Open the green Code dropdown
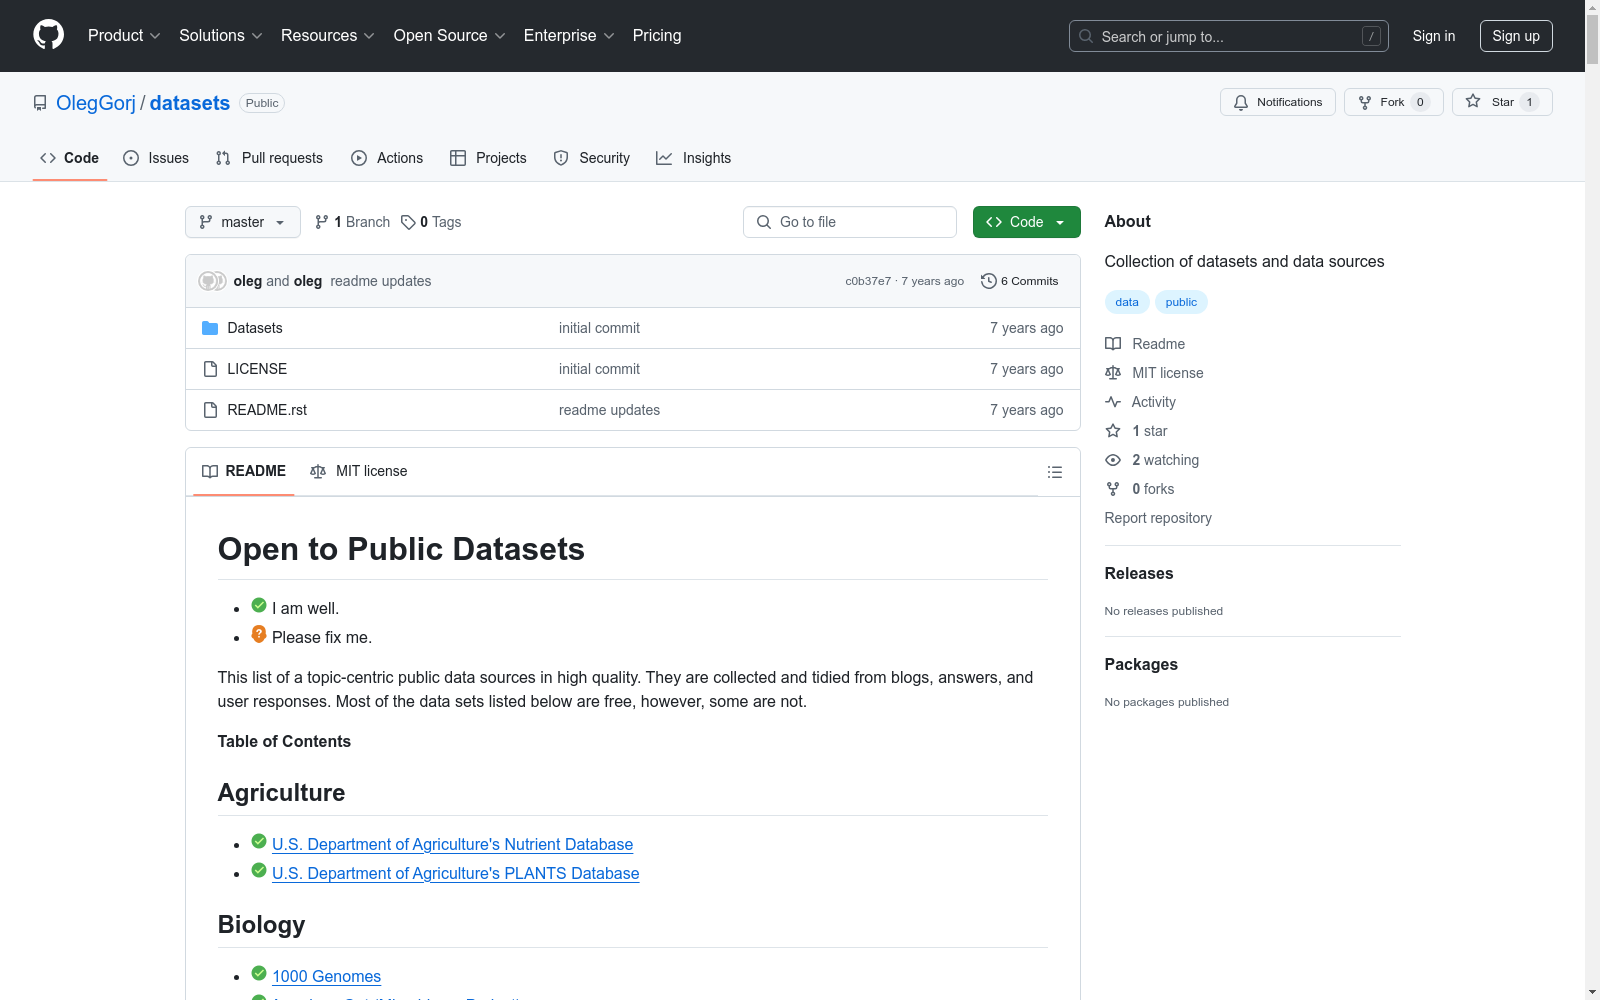The height and width of the screenshot is (1000, 1600). (1026, 222)
